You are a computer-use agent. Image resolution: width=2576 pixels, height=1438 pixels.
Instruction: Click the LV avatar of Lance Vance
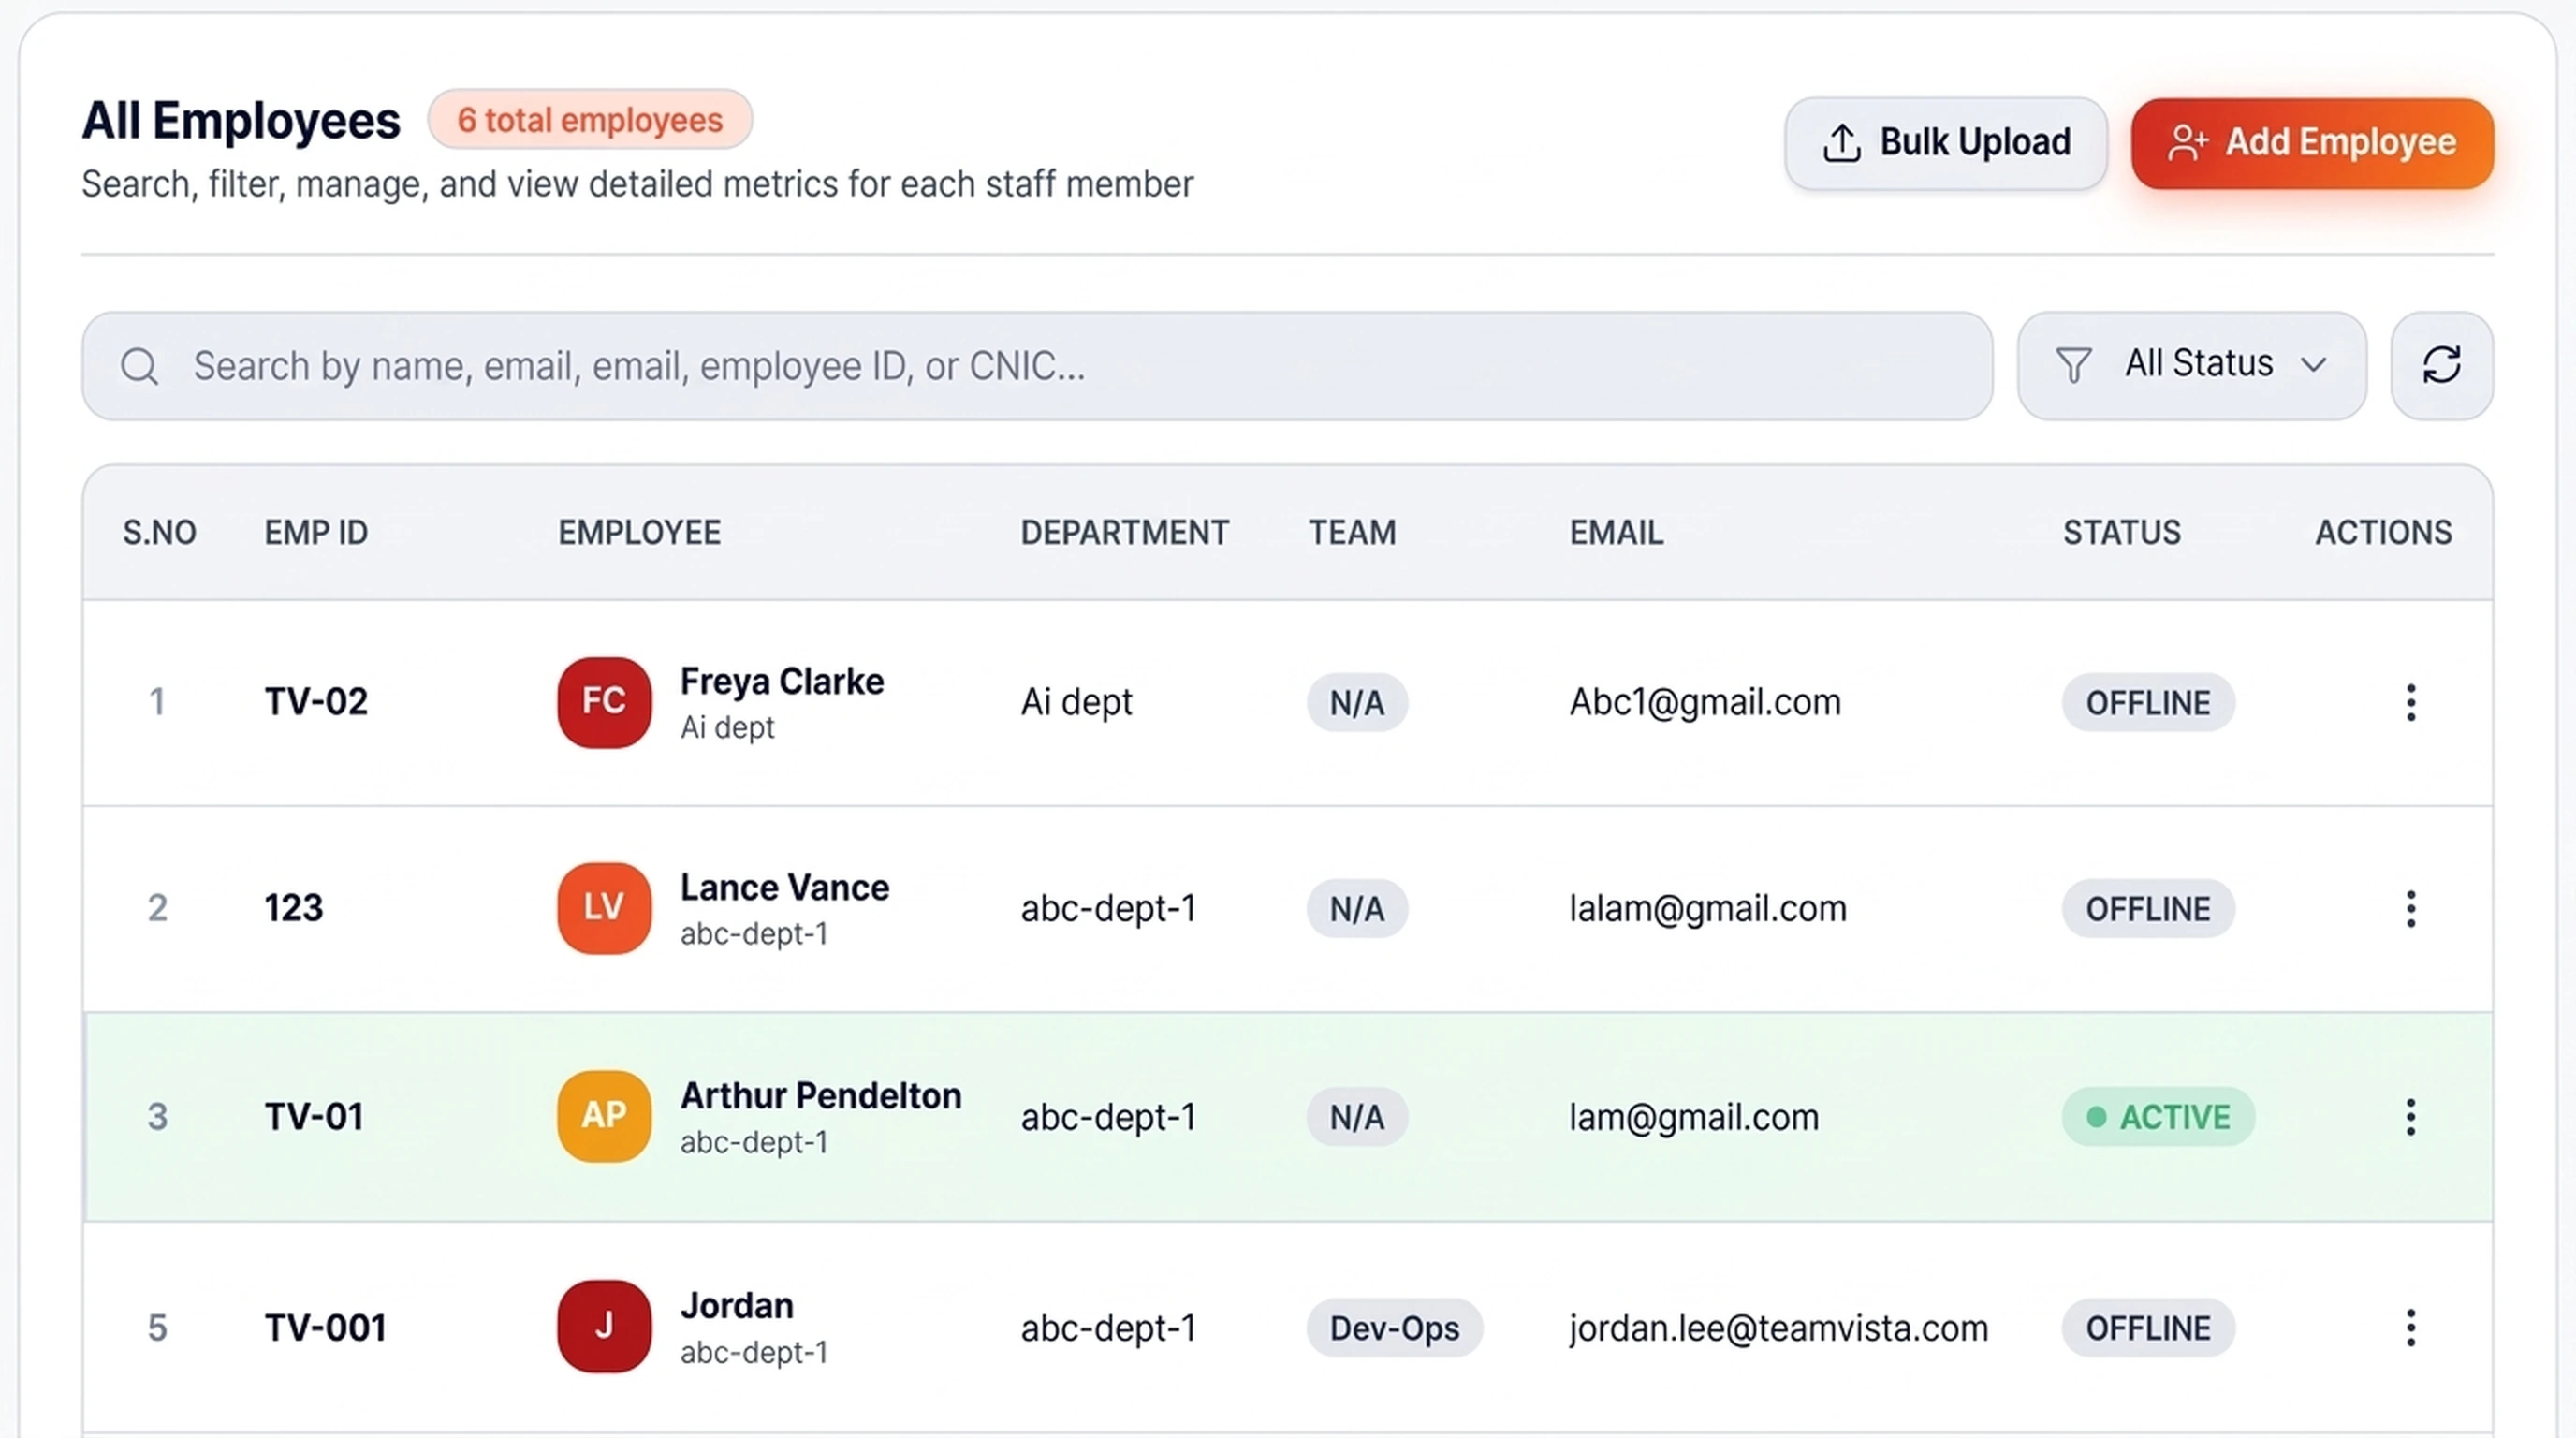pos(604,908)
